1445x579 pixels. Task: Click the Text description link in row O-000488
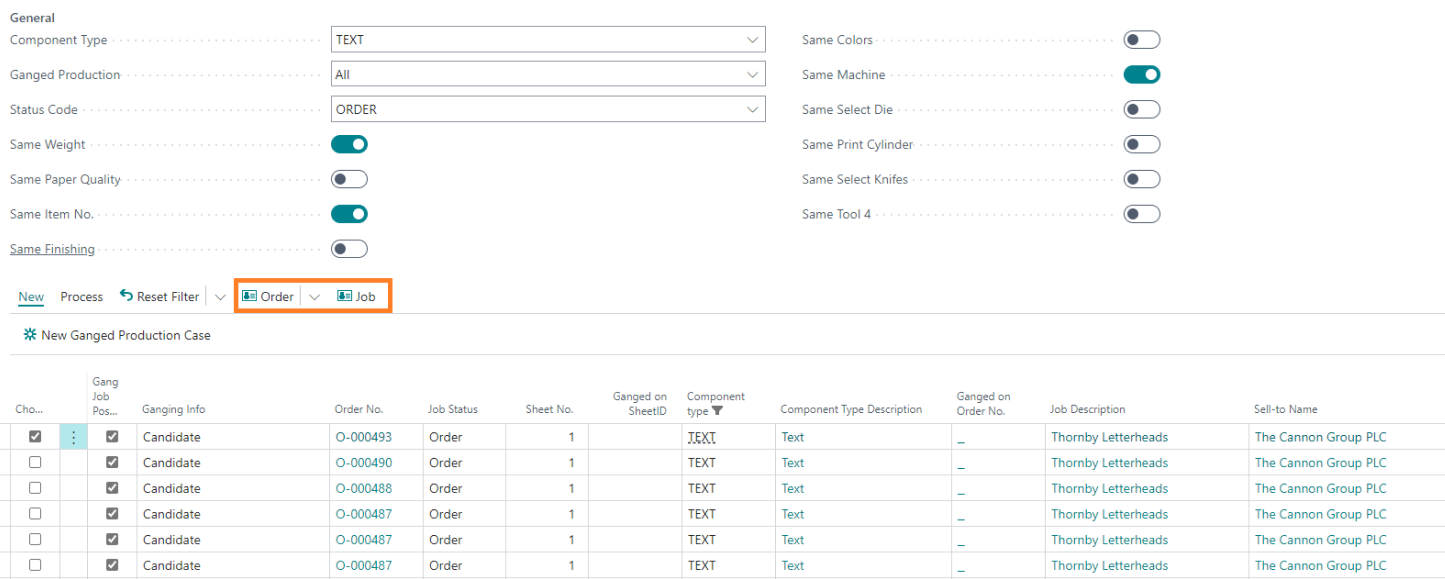tap(793, 489)
